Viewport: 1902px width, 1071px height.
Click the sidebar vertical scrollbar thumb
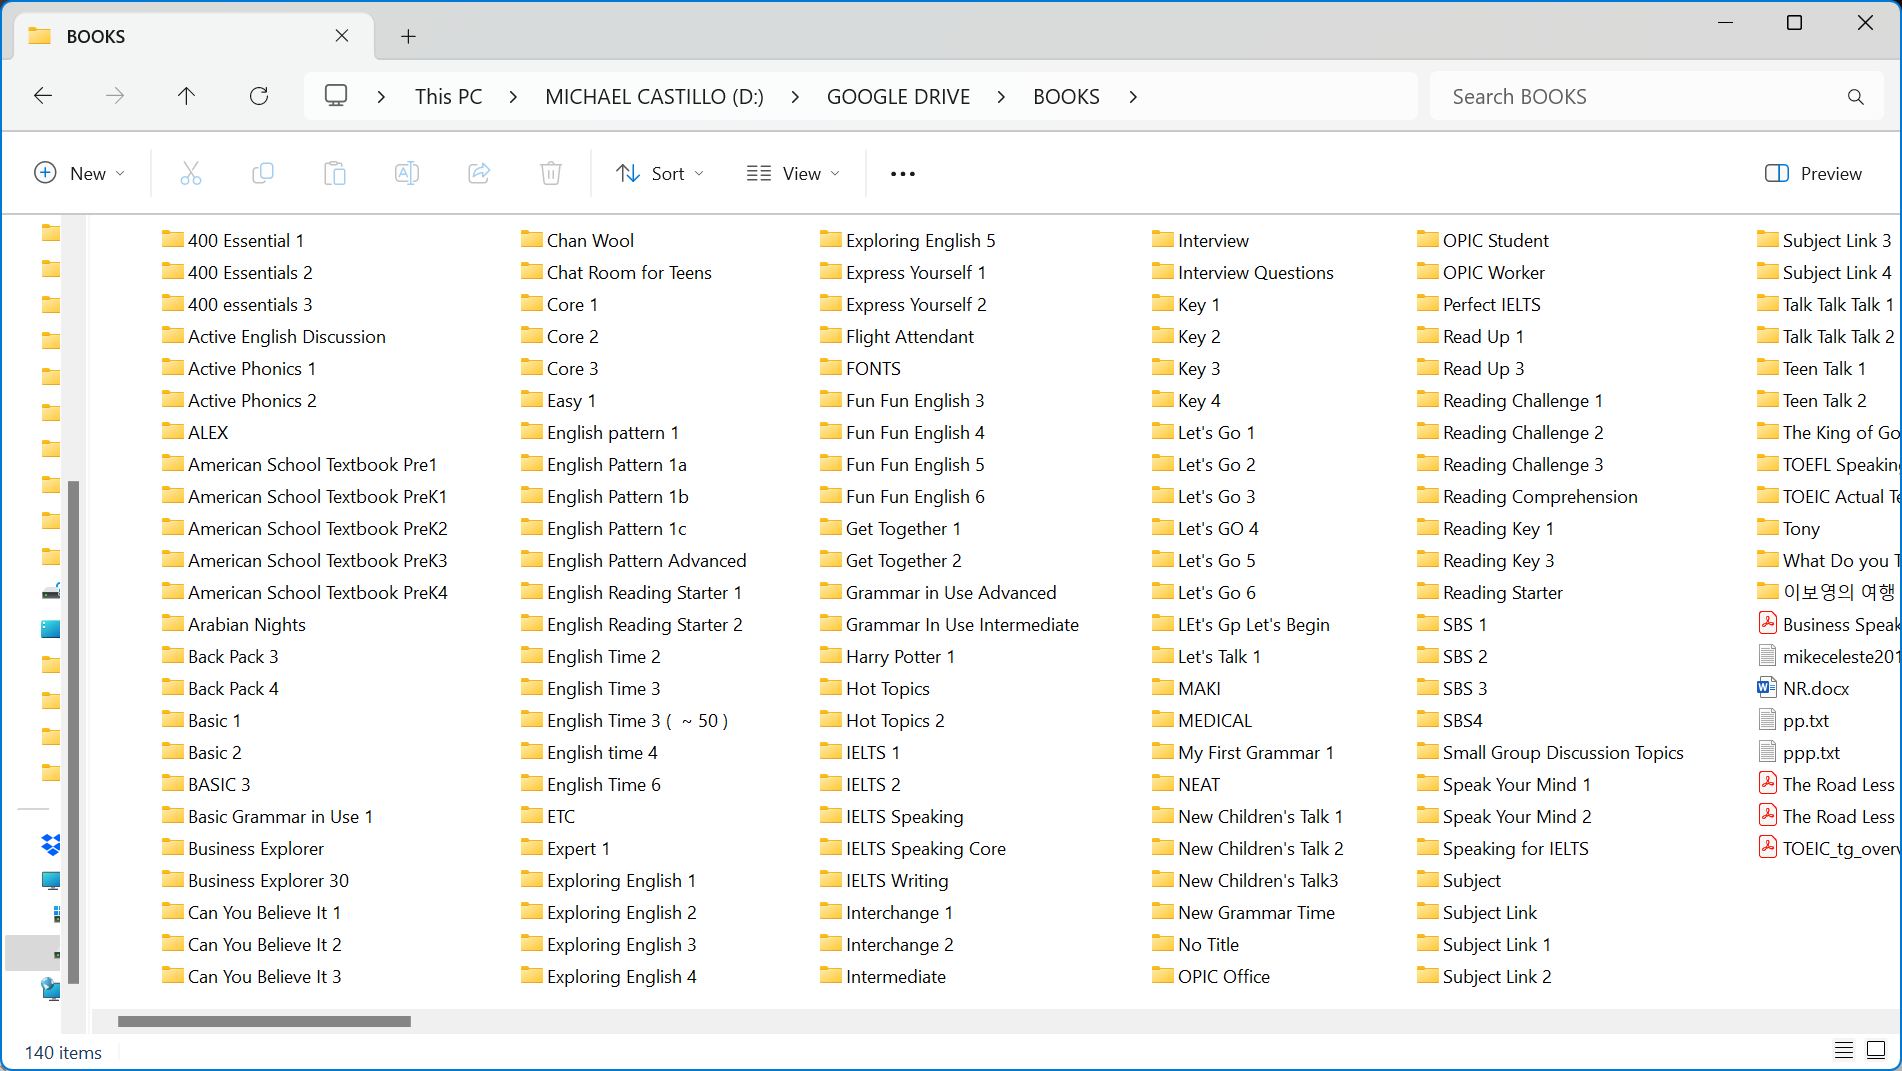pyautogui.click(x=73, y=731)
